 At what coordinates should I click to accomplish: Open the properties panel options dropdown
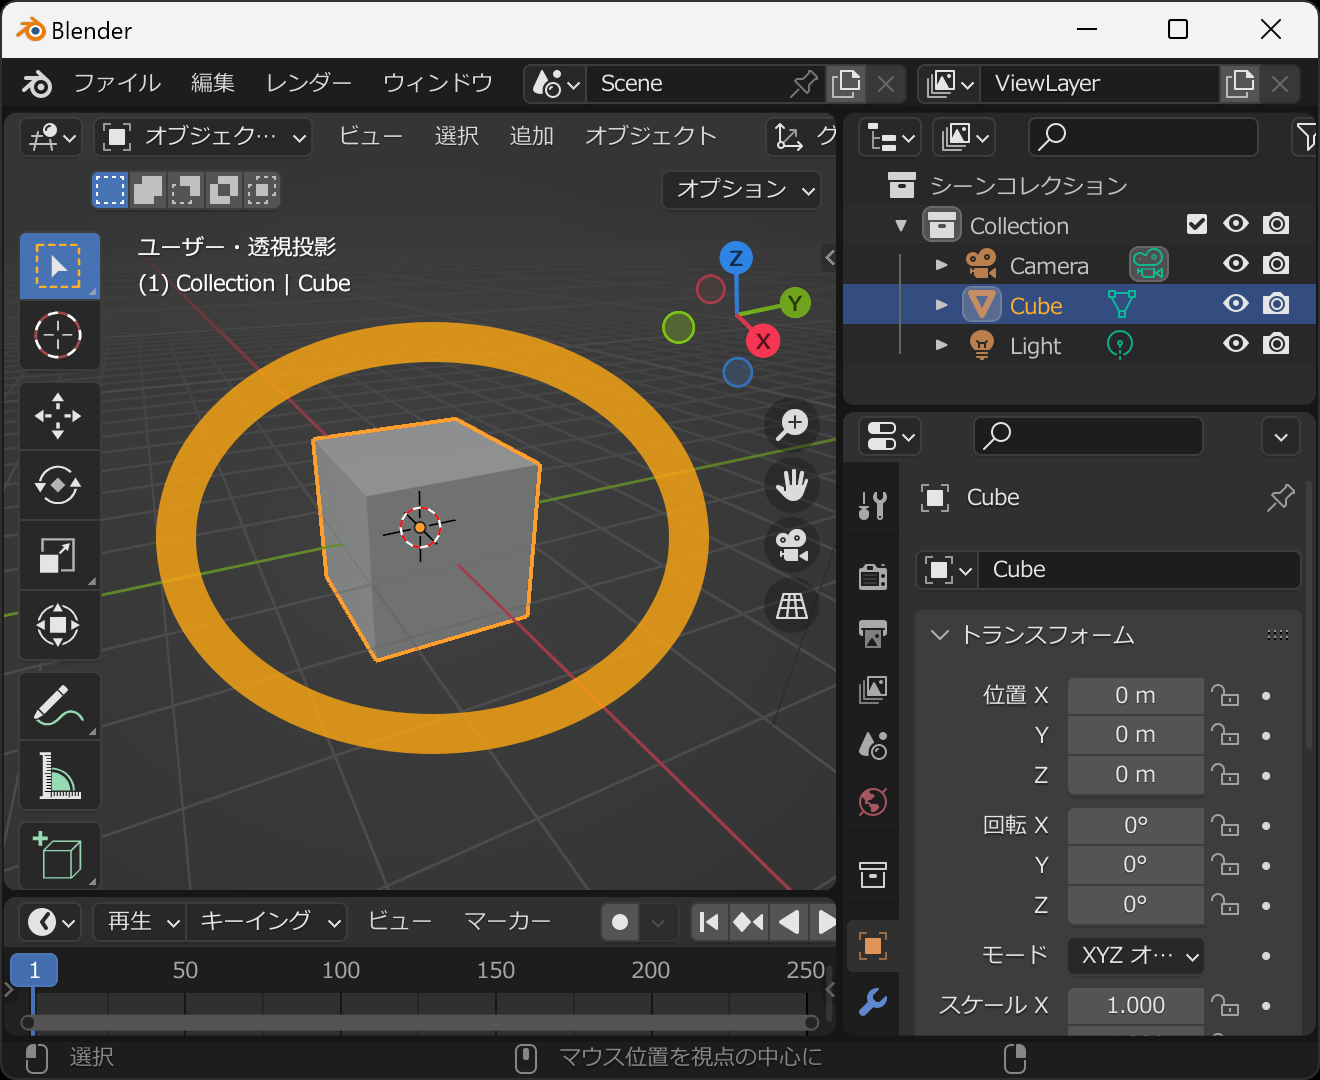pyautogui.click(x=1281, y=436)
